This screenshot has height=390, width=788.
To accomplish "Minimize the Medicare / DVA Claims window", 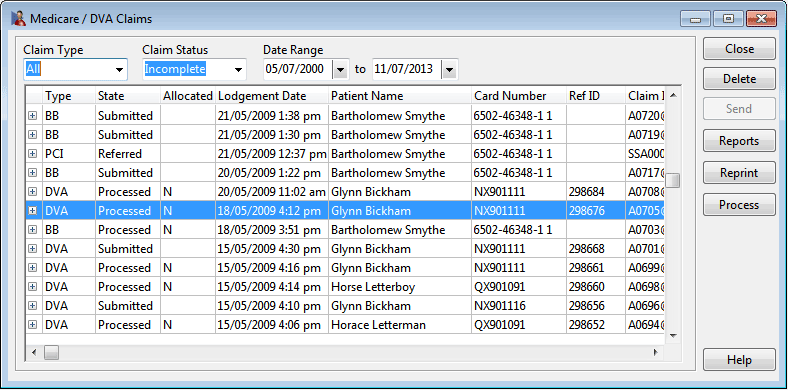I will [x=696, y=20].
